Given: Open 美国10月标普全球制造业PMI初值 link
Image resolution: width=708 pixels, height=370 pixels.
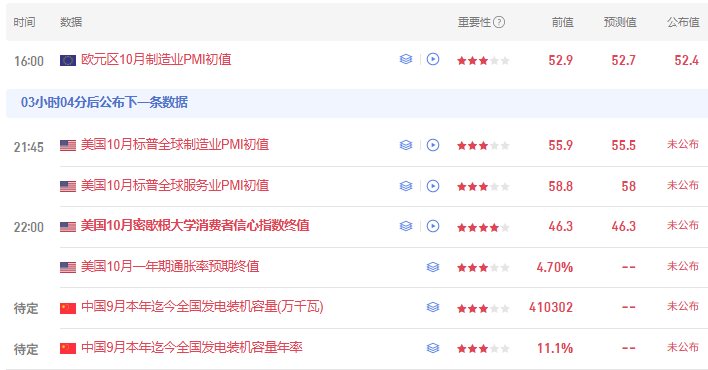Looking at the screenshot, I should point(175,145).
